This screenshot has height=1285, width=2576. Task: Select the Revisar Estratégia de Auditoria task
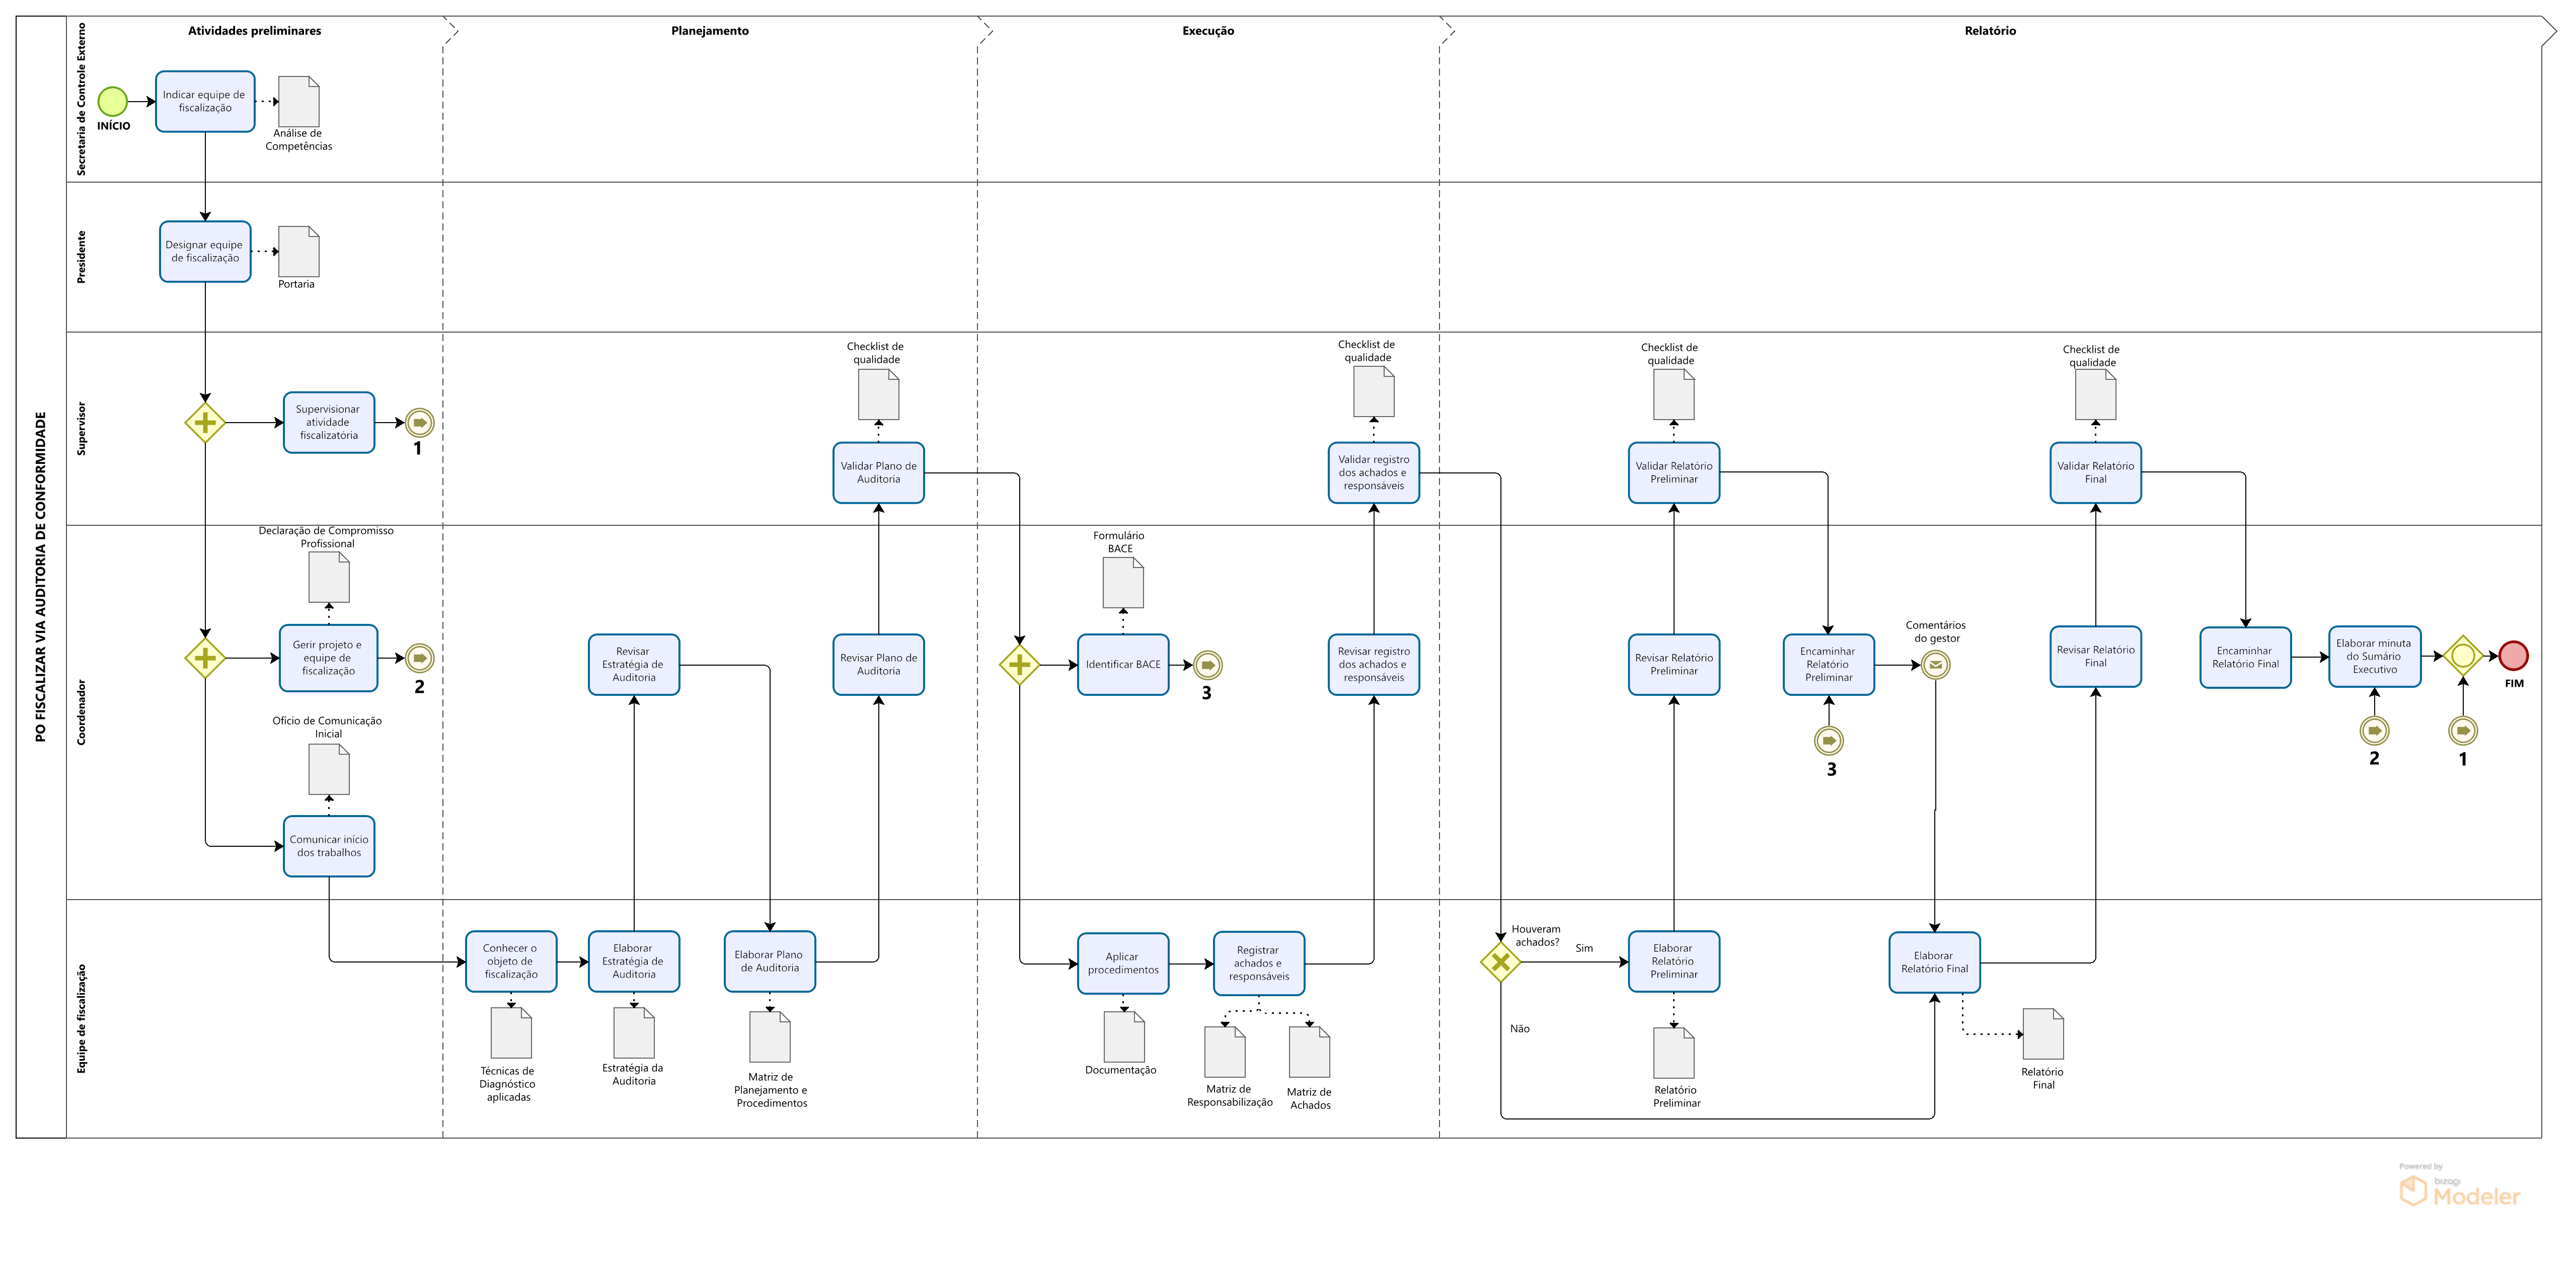634,665
